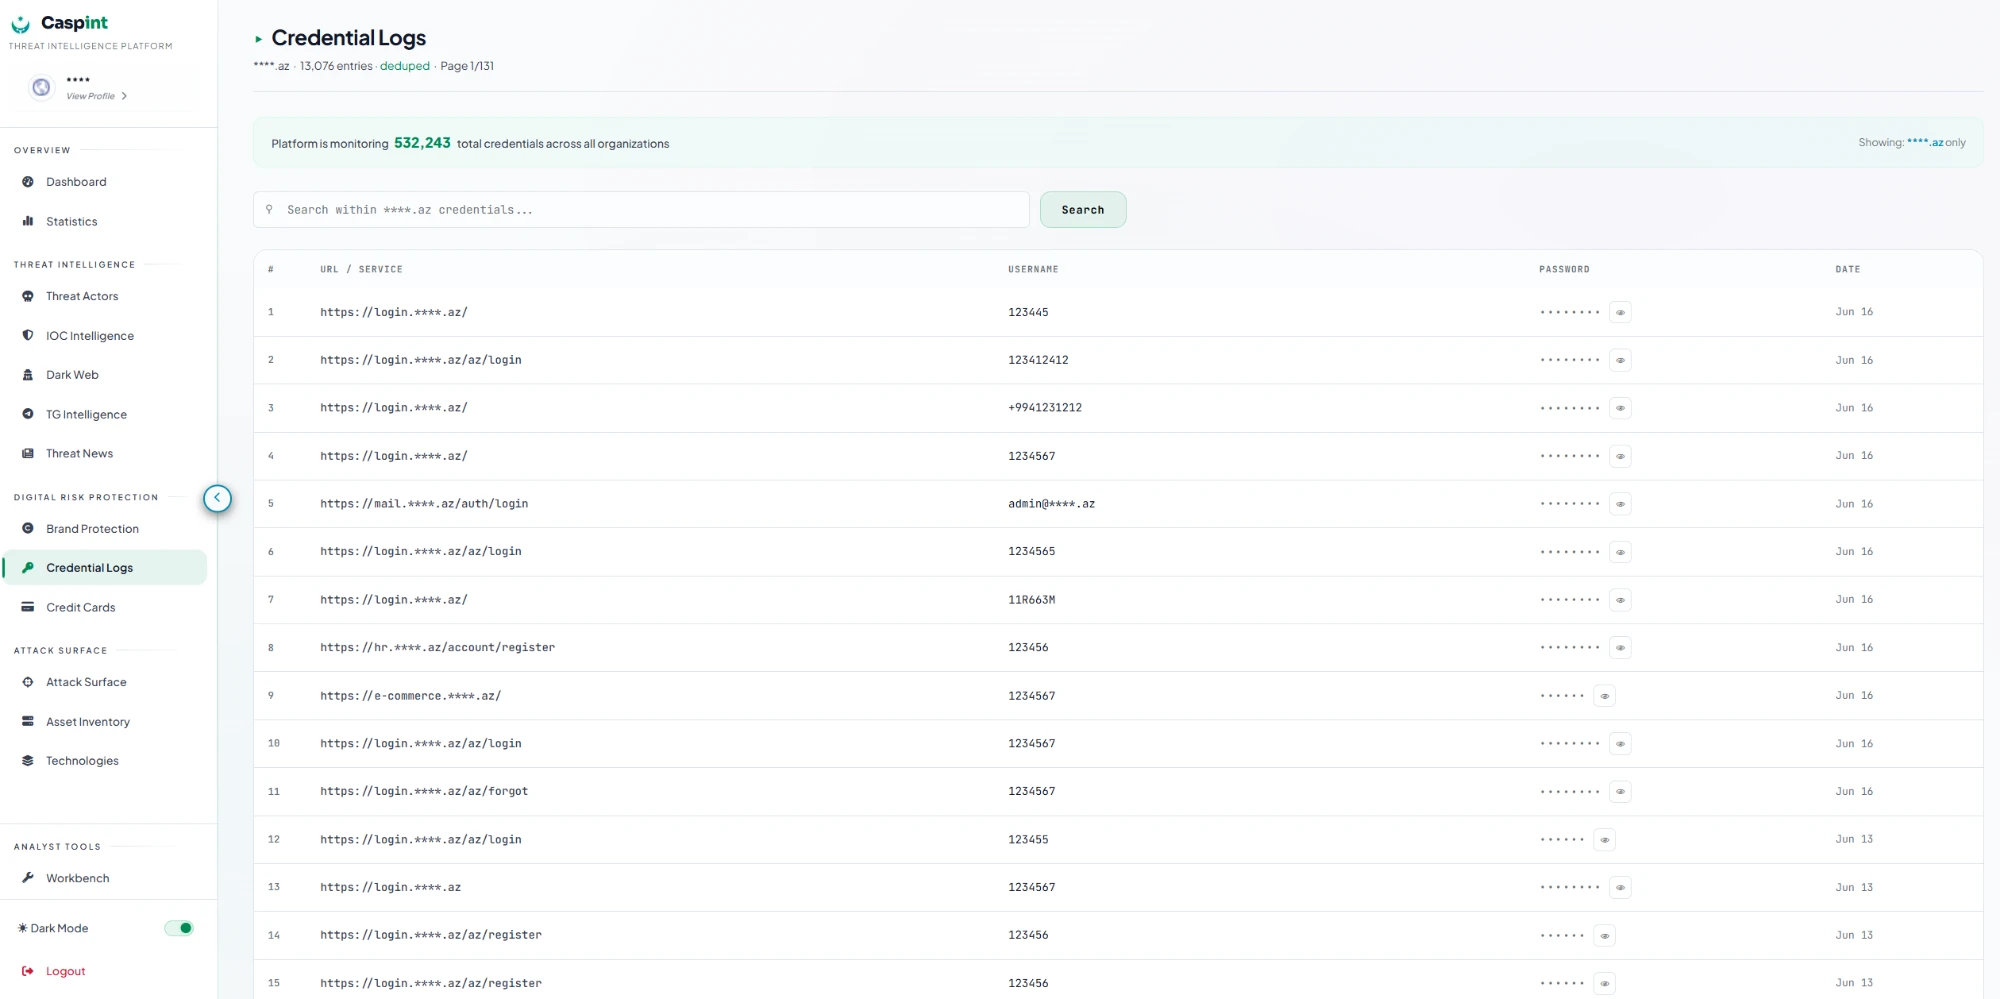Reveal password for e-commerce row 9

tap(1605, 696)
